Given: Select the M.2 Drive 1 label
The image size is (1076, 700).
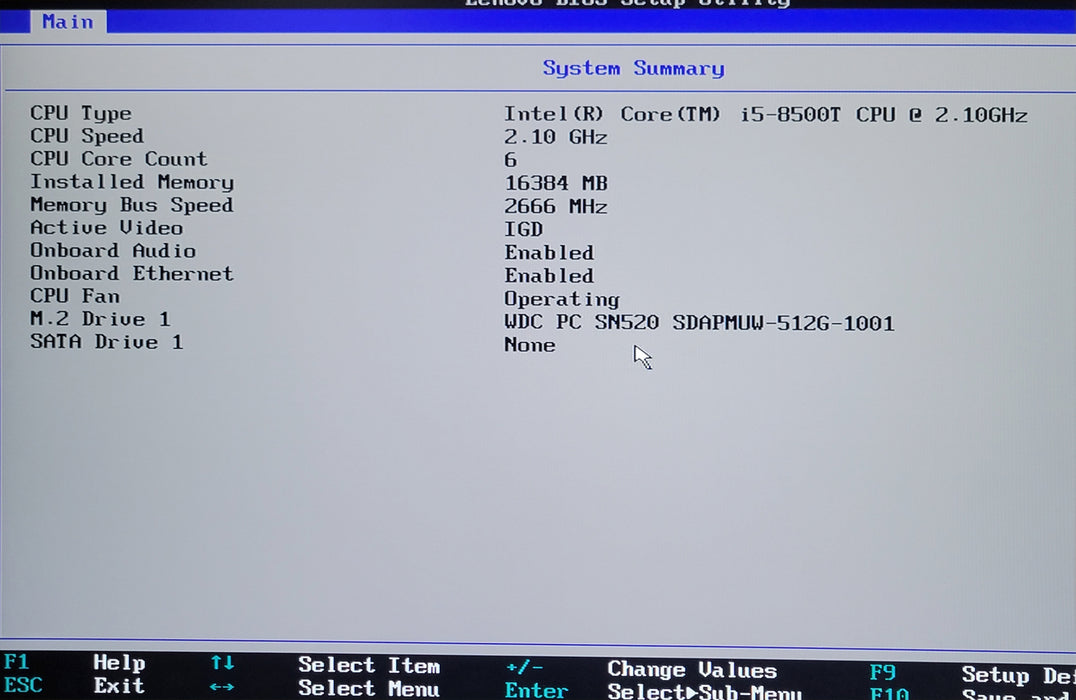Looking at the screenshot, I should [100, 319].
